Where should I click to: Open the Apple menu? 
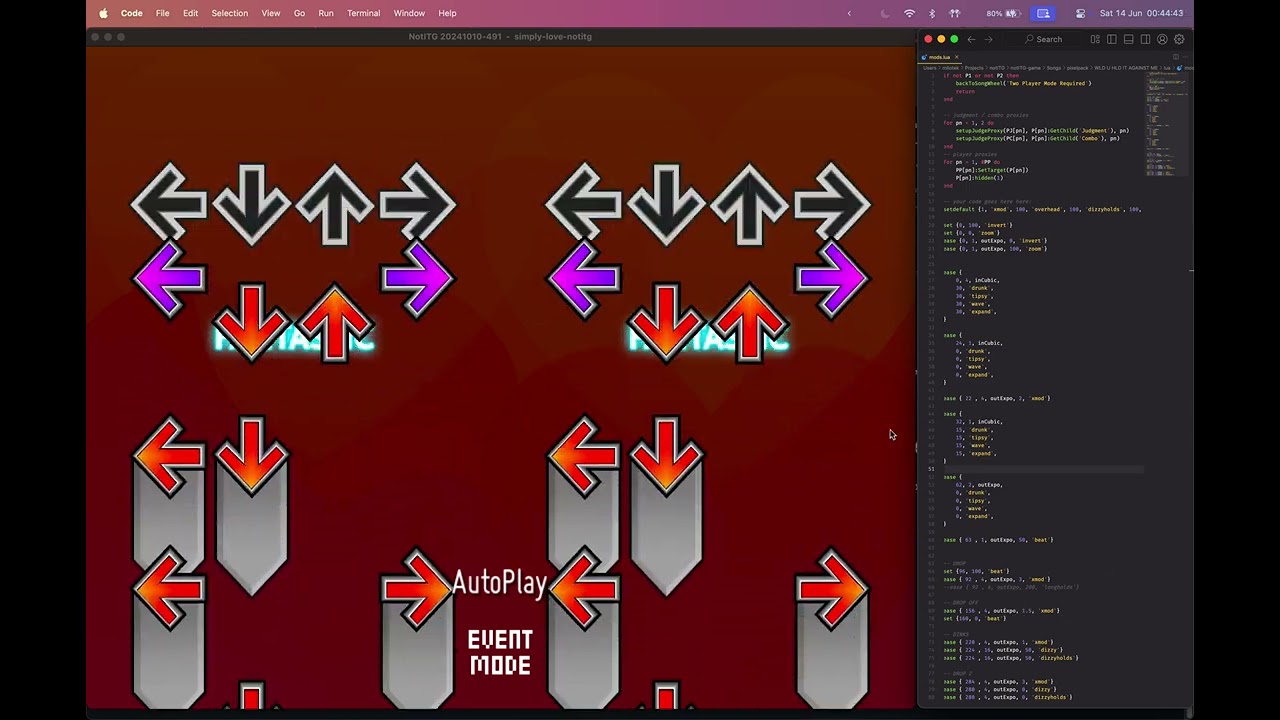[103, 13]
